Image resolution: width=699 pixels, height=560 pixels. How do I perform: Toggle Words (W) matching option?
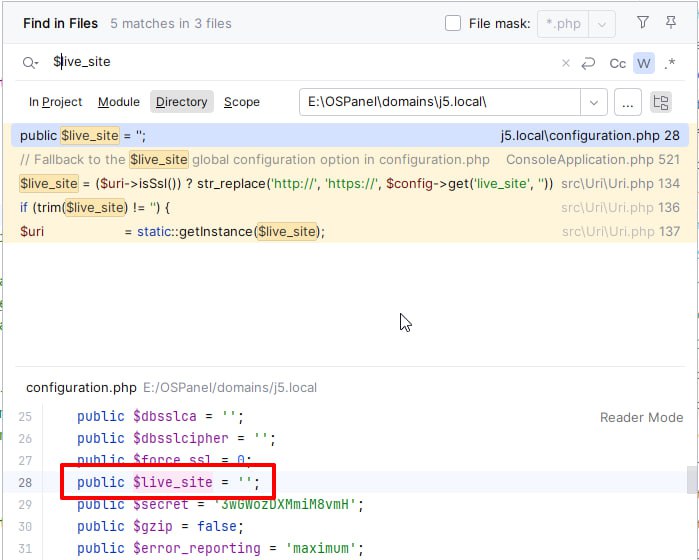(x=644, y=63)
